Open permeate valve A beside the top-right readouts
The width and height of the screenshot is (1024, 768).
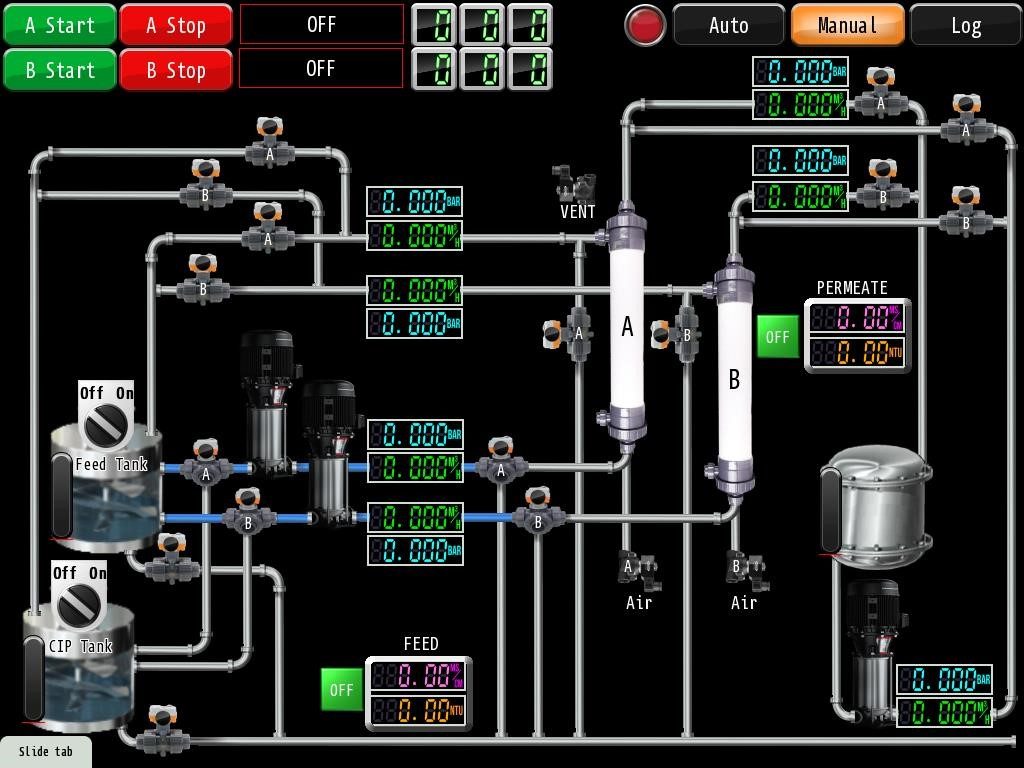pos(880,92)
